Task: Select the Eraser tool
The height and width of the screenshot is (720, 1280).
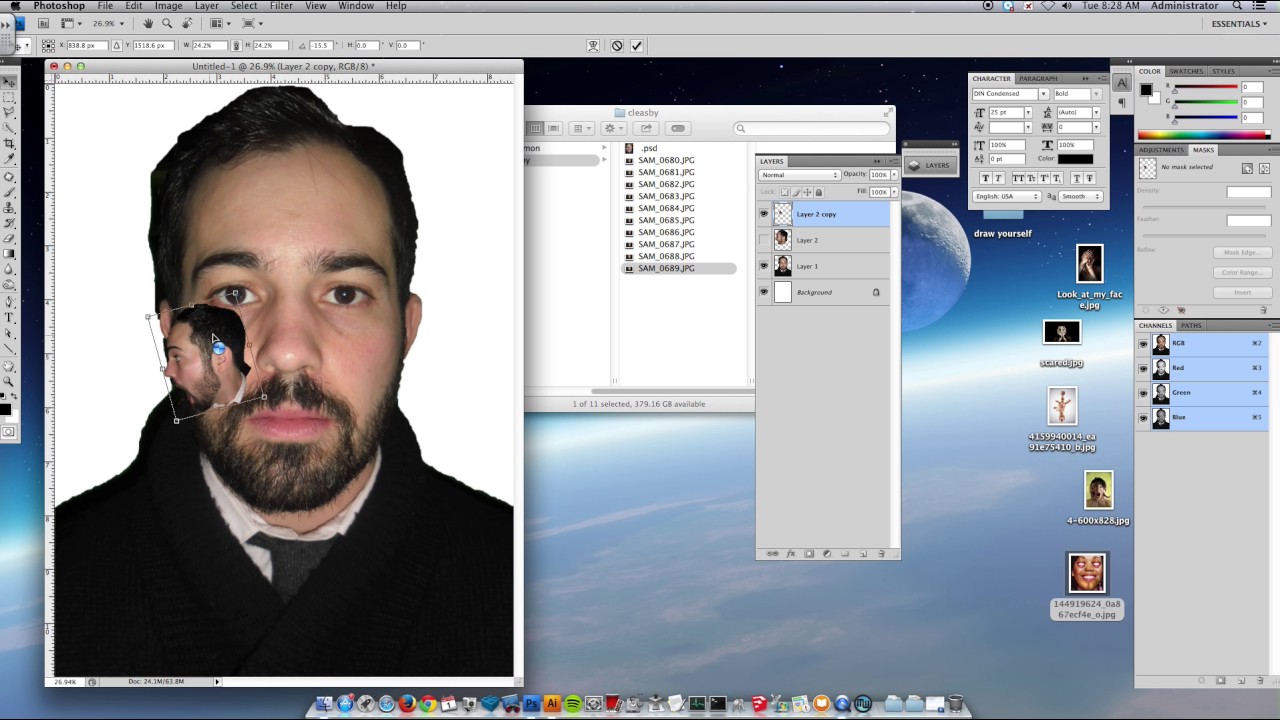Action: pyautogui.click(x=9, y=238)
